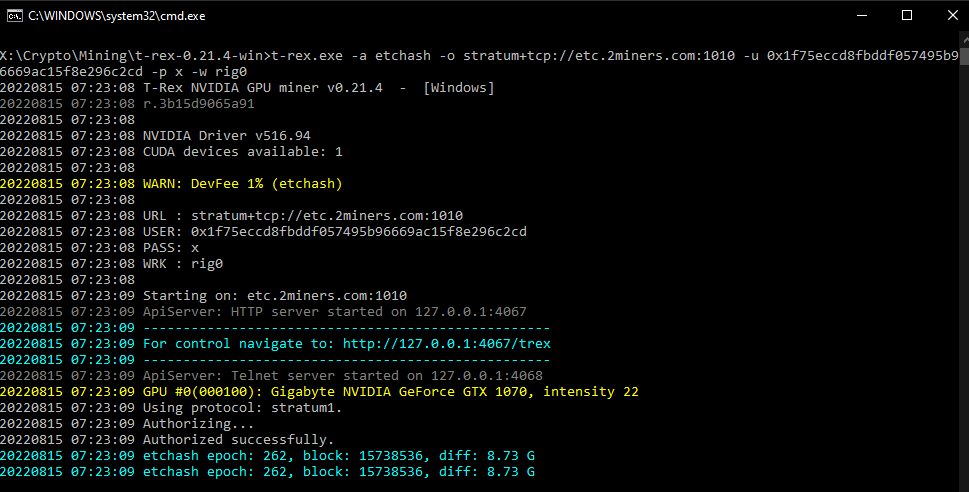Close the cmd.exe window
Image resolution: width=969 pixels, height=492 pixels.
[951, 16]
